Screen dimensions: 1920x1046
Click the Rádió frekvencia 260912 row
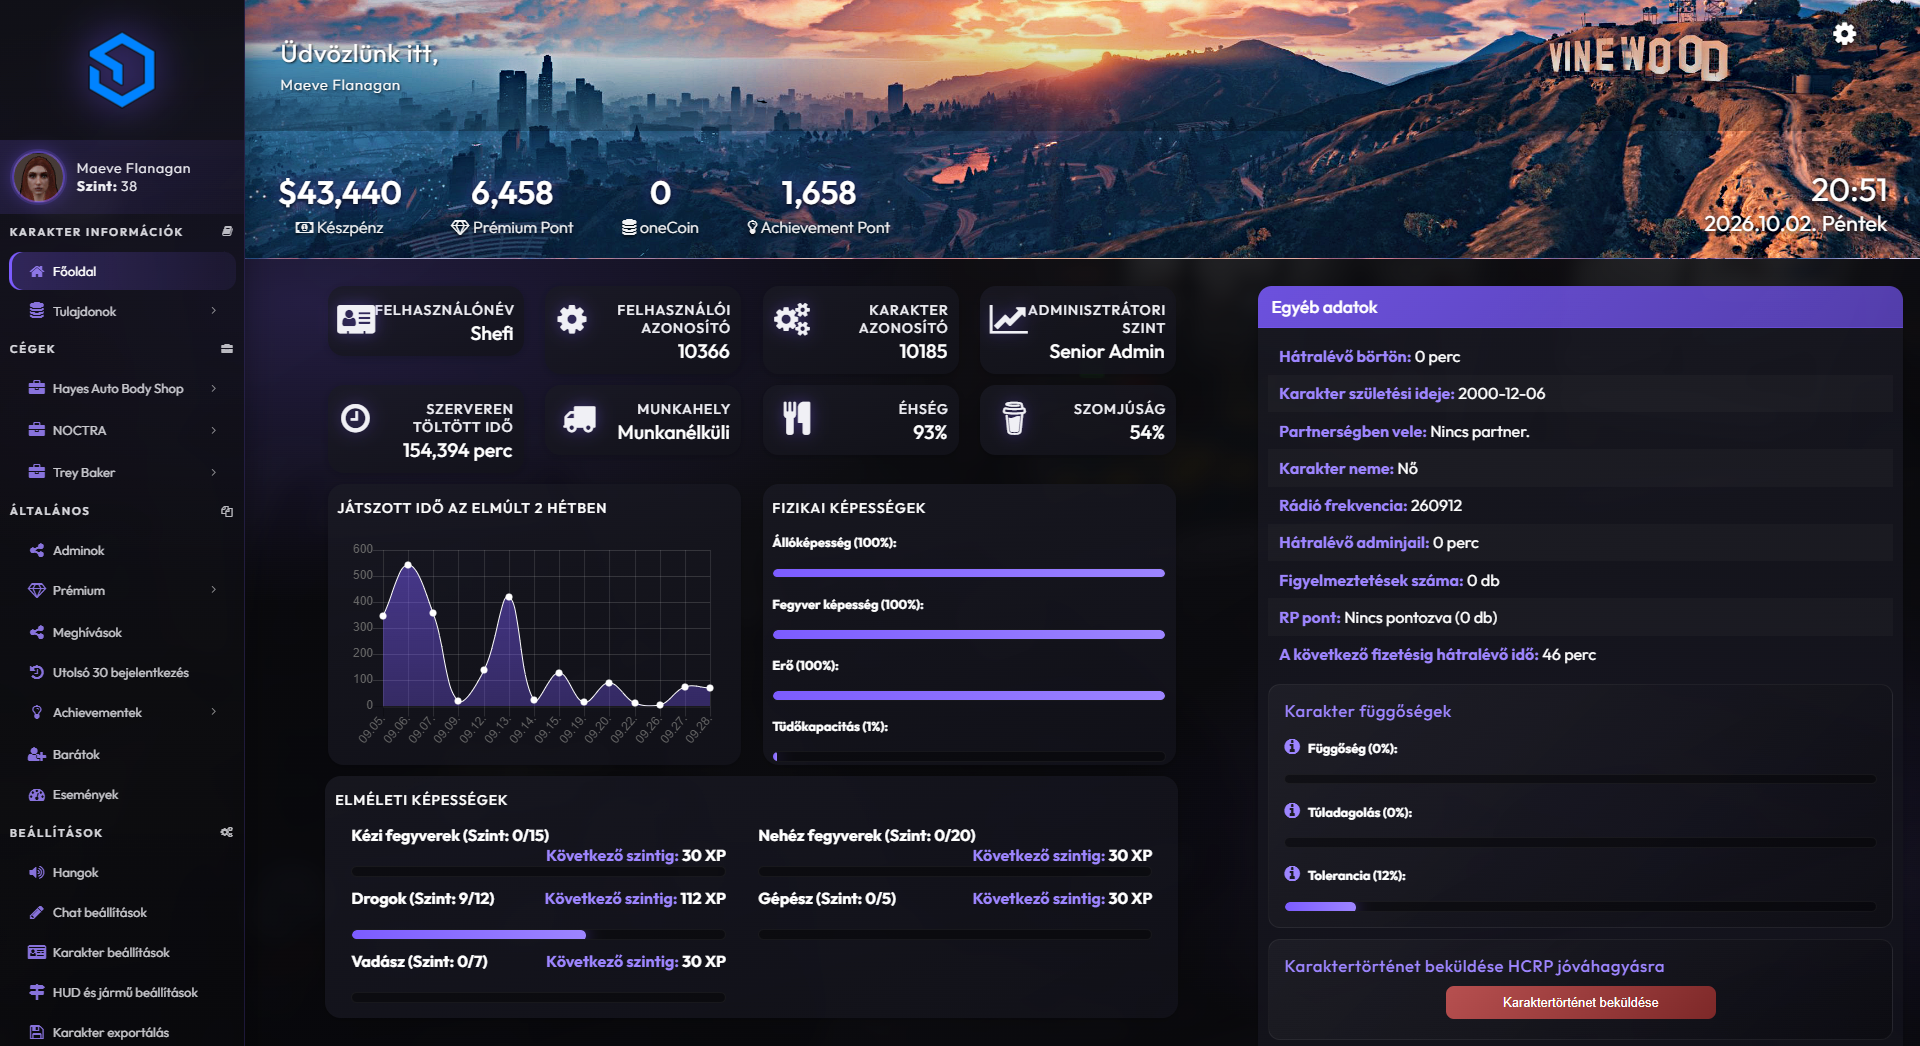[1580, 505]
